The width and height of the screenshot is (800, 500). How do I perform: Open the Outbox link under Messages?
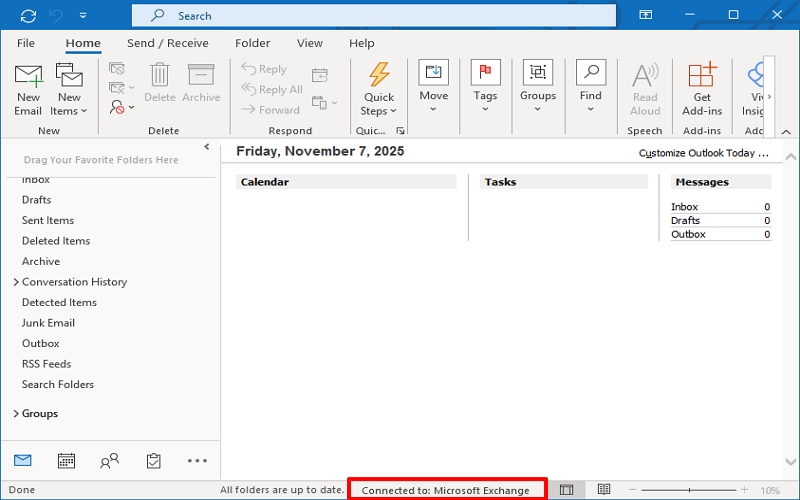coord(688,234)
